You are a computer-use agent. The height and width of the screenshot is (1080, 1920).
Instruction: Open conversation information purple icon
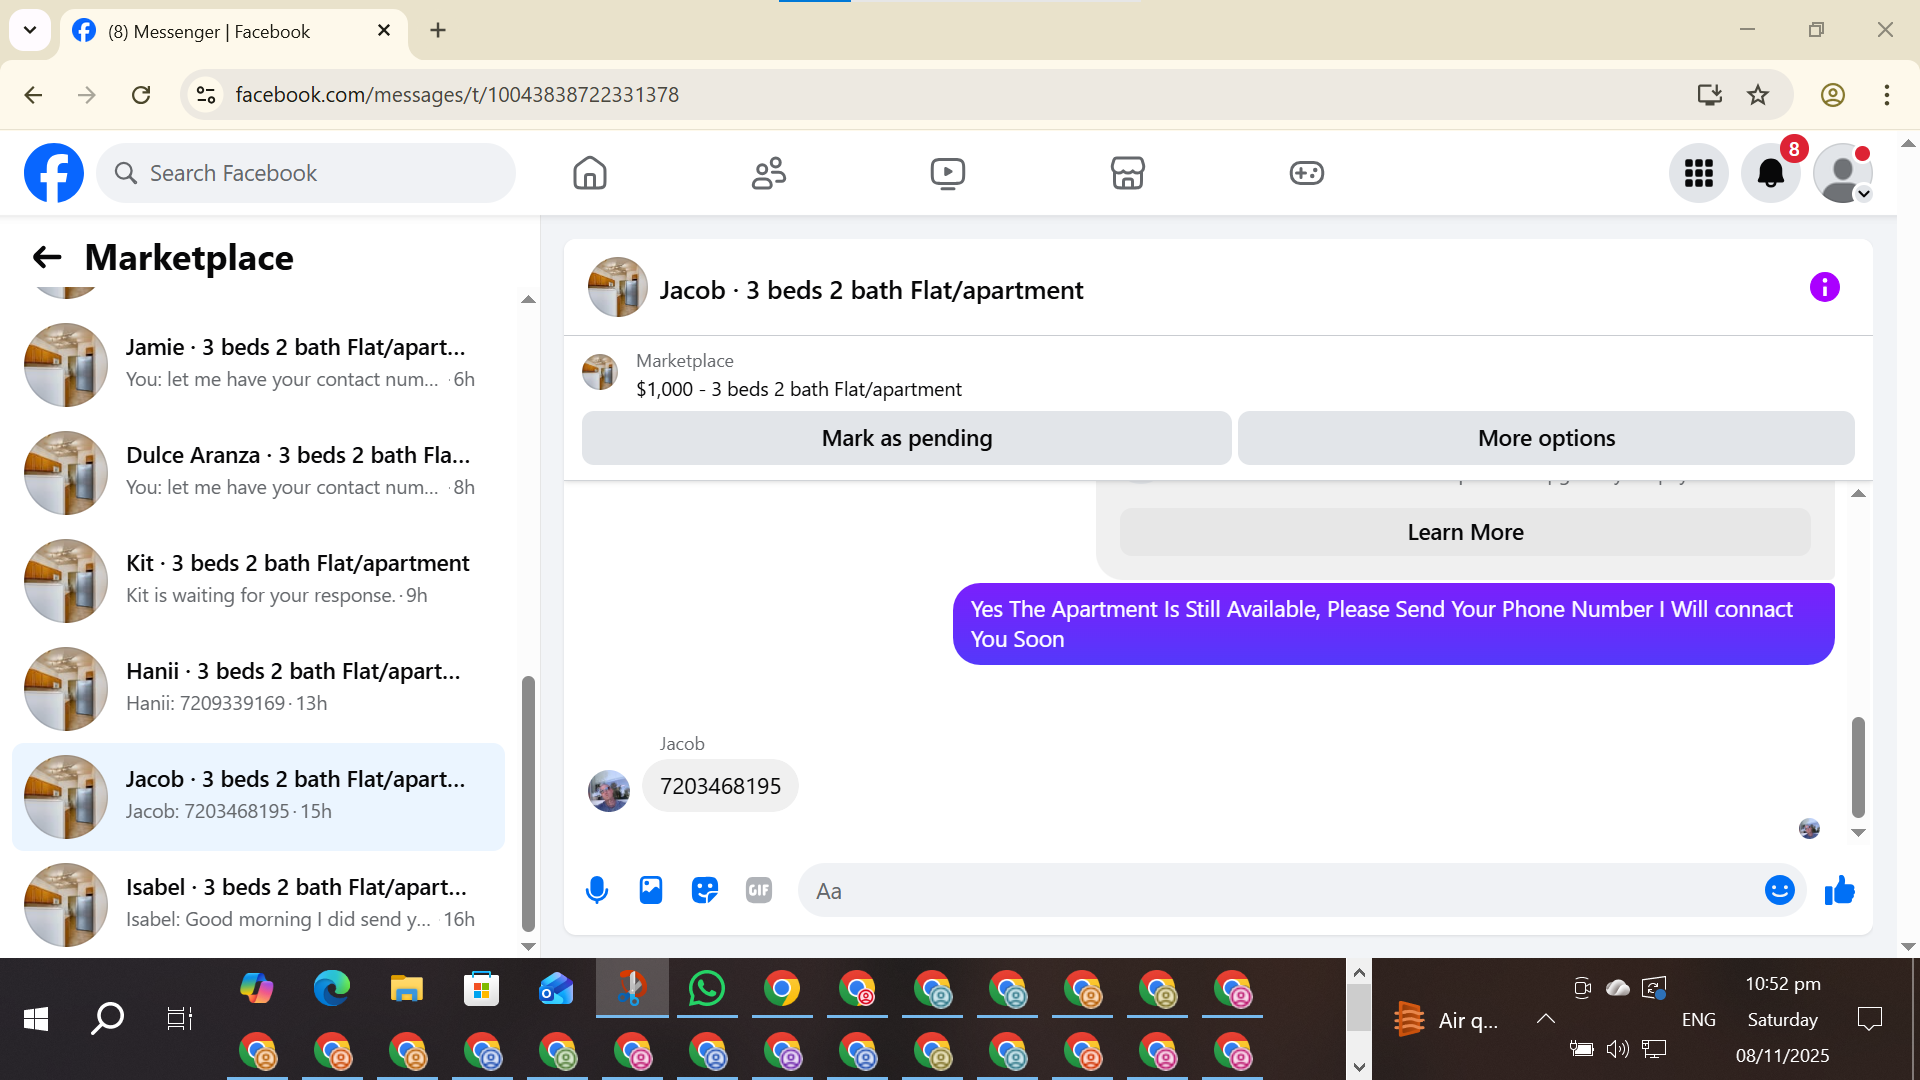click(x=1824, y=288)
